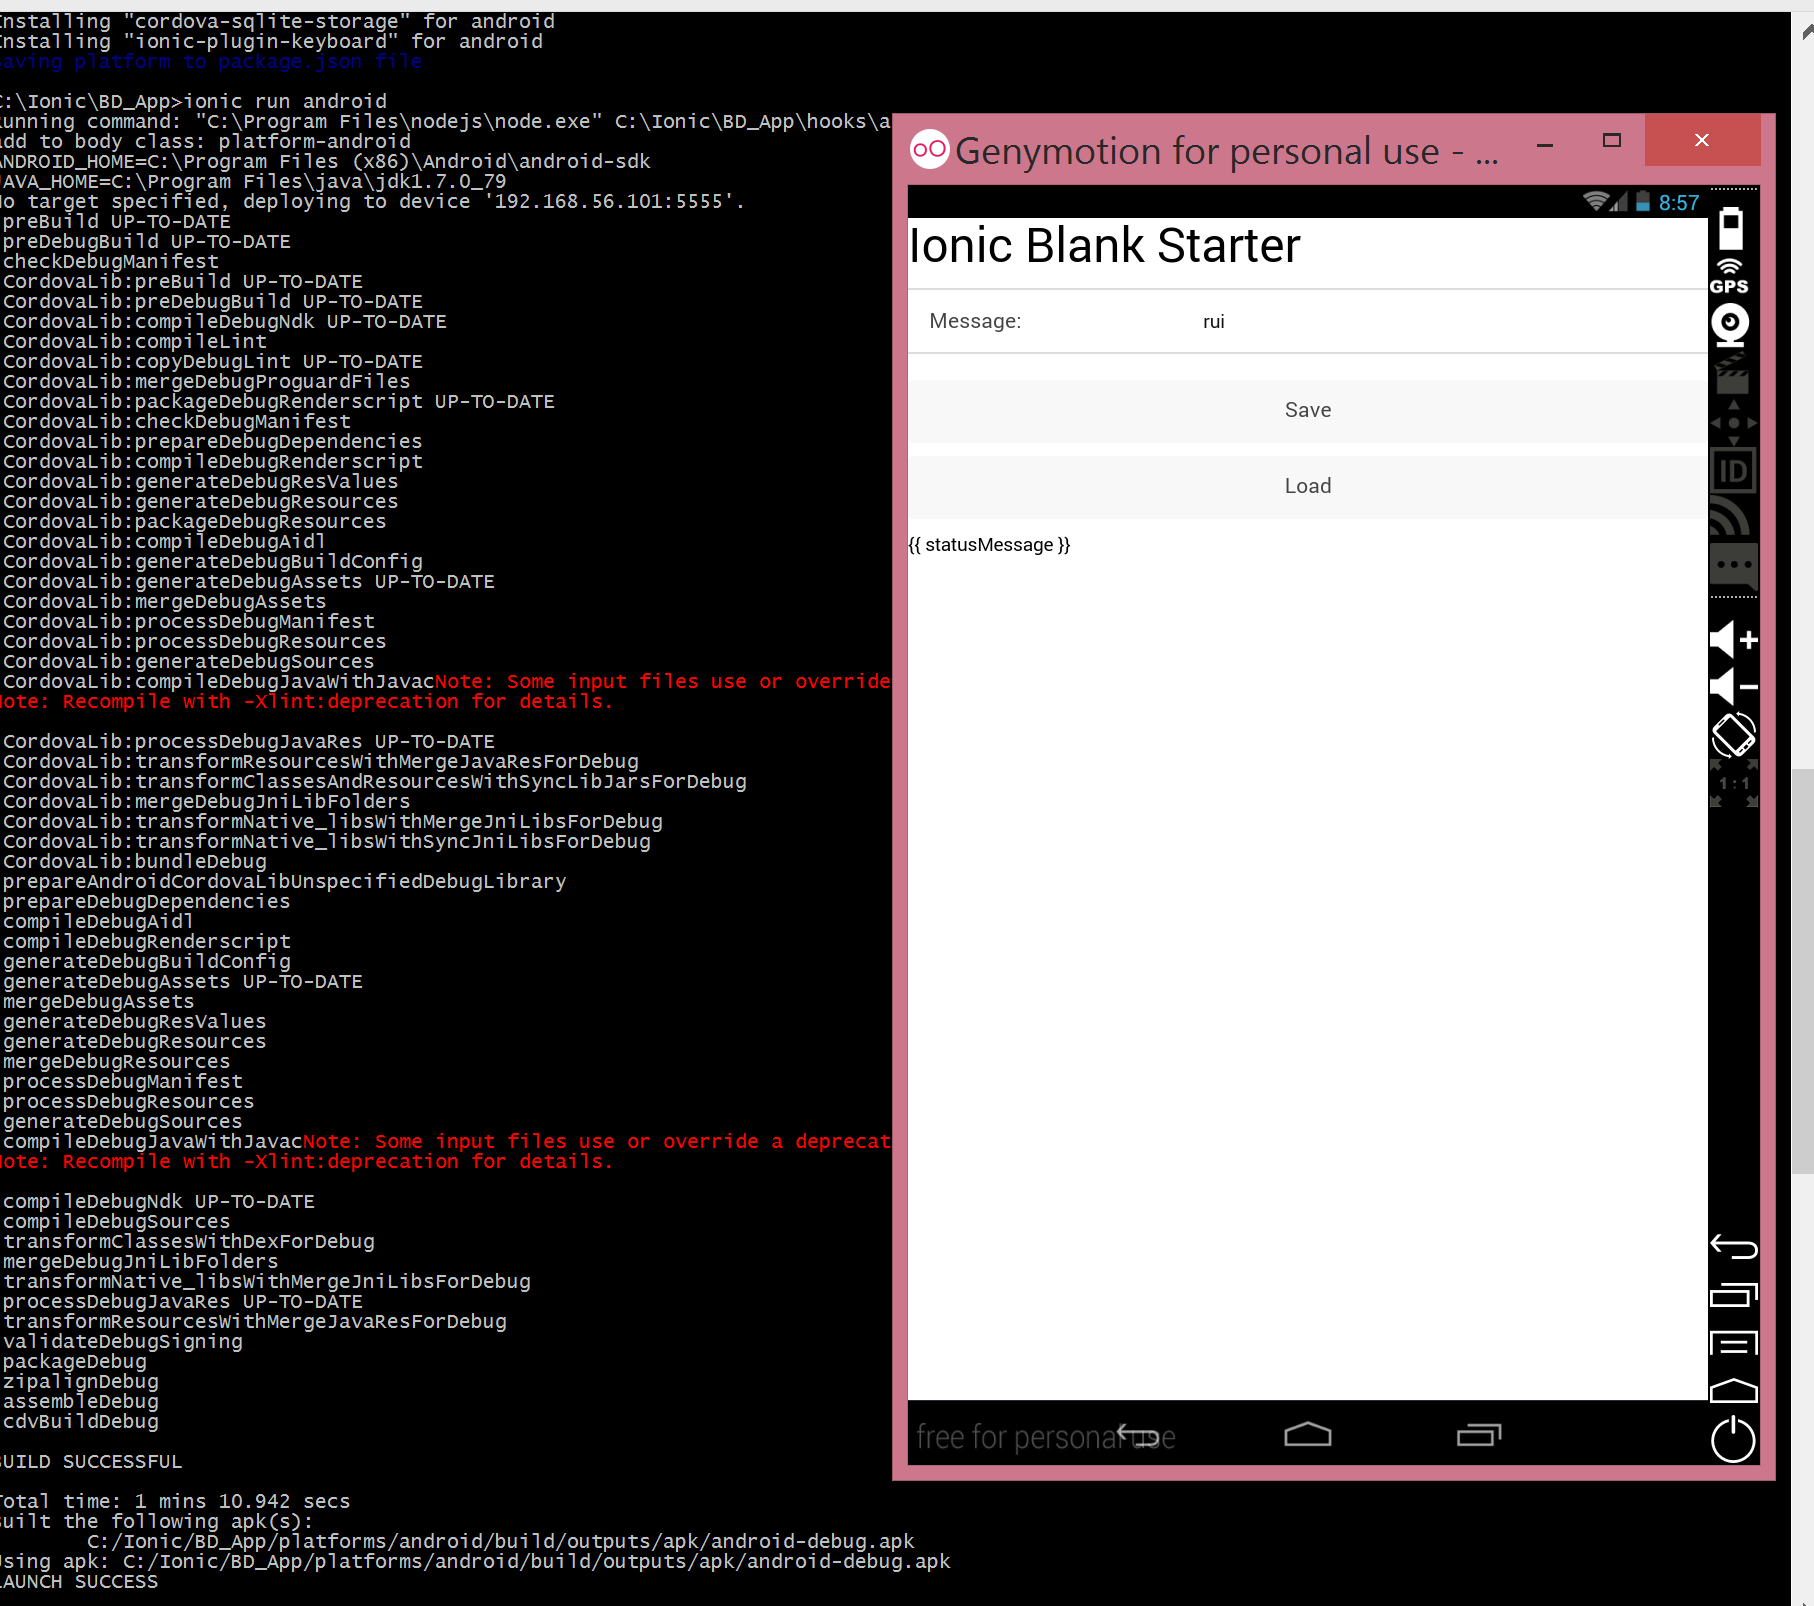Click the cdvBuildDebug line in terminal
This screenshot has width=1814, height=1606.
pos(80,1421)
